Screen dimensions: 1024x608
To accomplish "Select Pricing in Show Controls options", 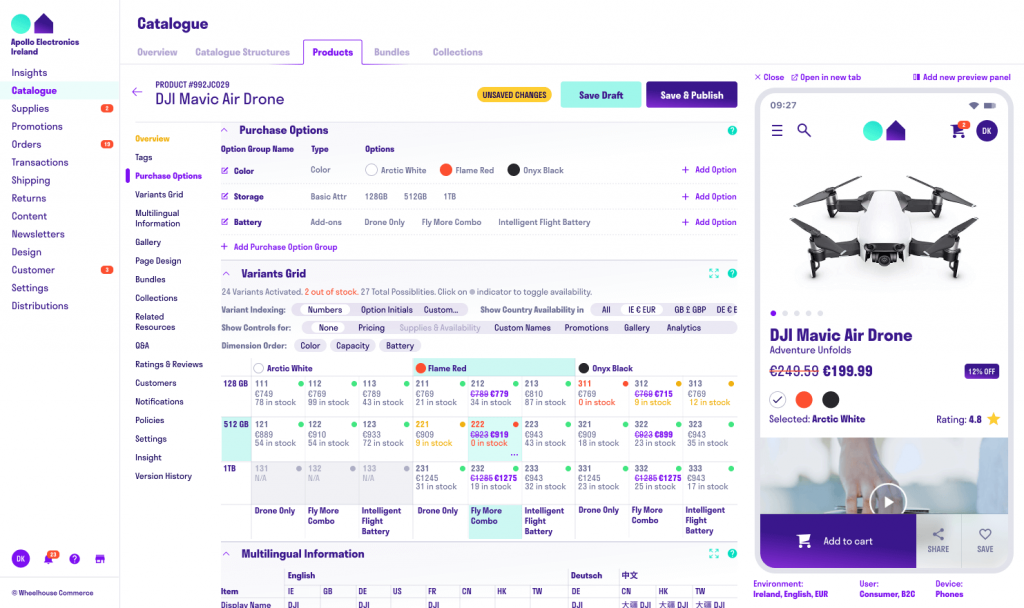I will [371, 328].
